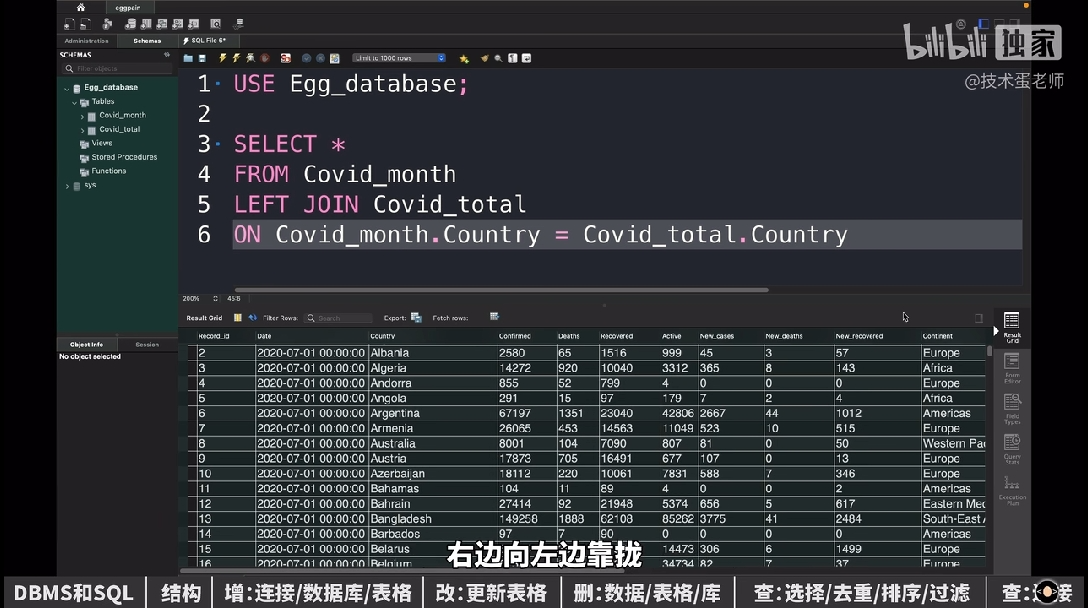Viewport: 1088px width, 608px height.
Task: Select the beautify/reformat SQL script icon
Action: 486,58
